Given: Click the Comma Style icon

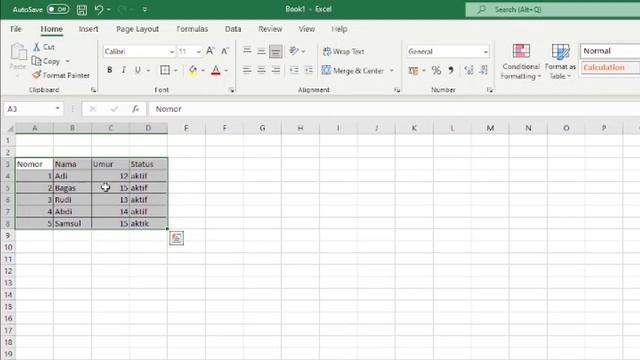Looking at the screenshot, I should [x=451, y=70].
